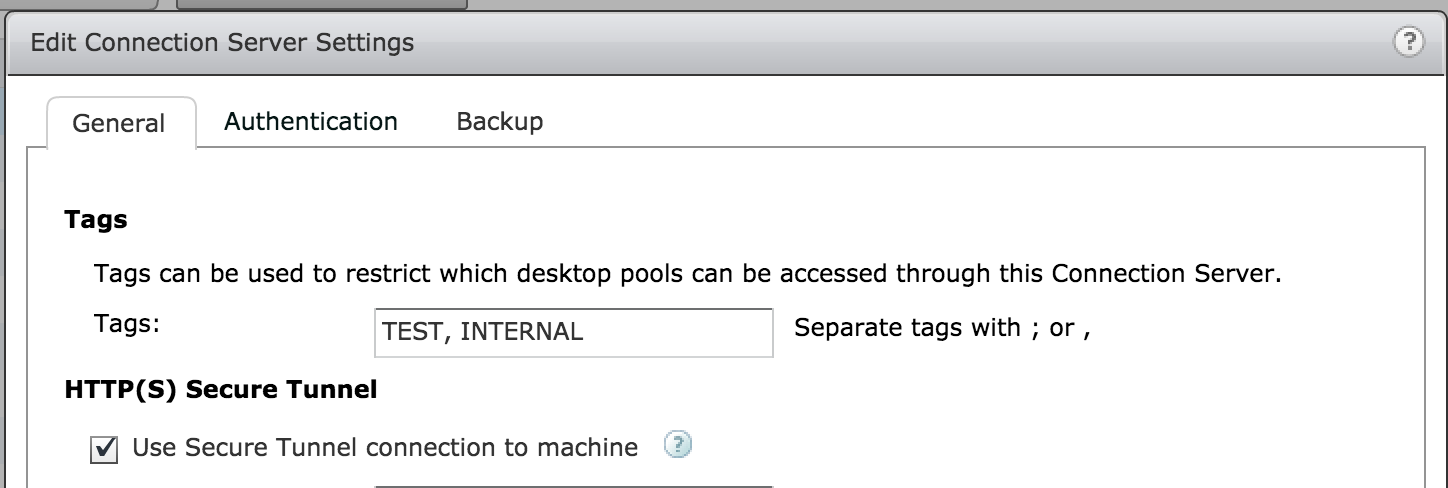Uncheck Use Secure Tunnel connection checkbox

(x=104, y=449)
